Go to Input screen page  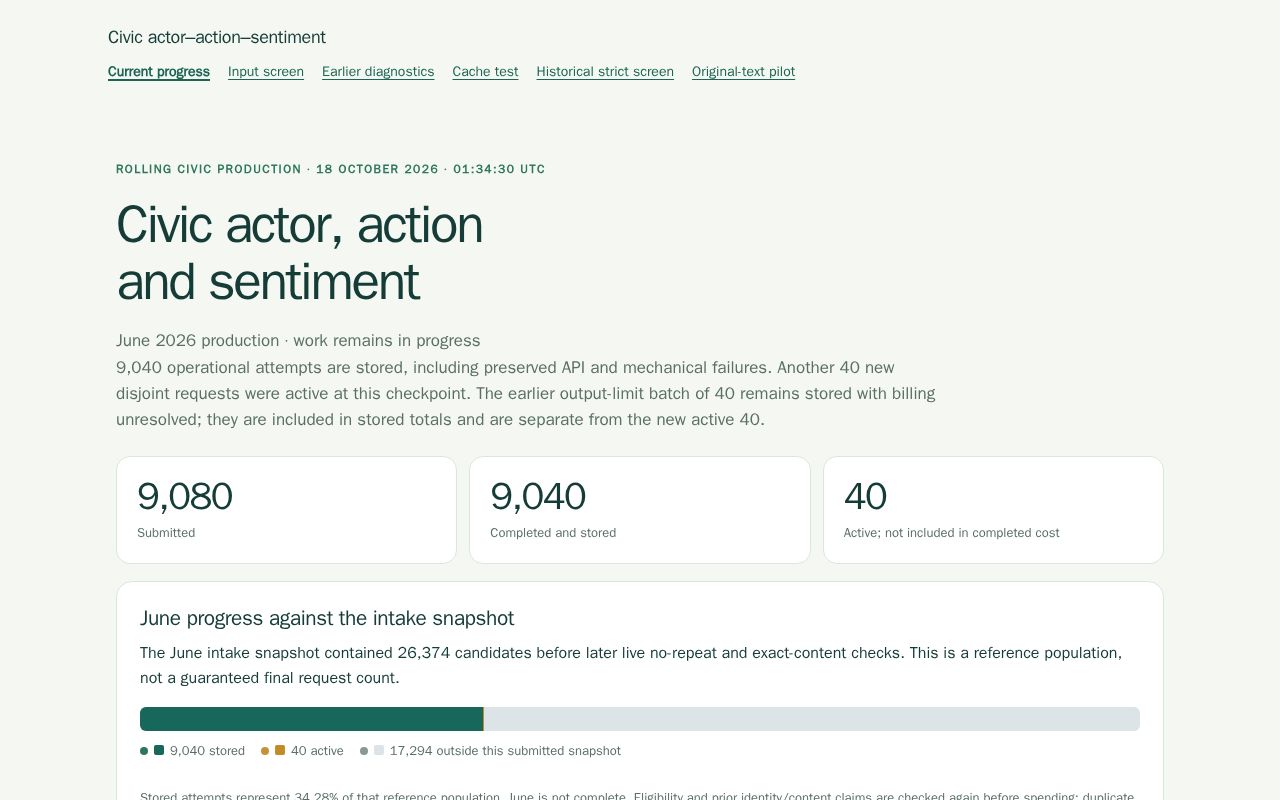point(266,72)
